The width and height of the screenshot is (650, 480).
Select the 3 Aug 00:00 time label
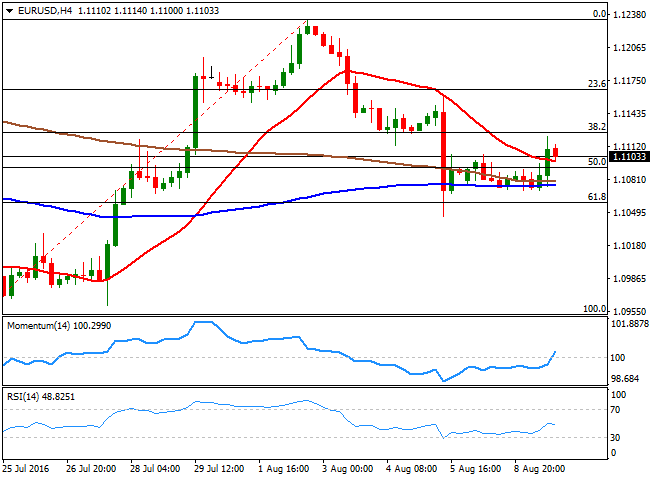[347, 469]
